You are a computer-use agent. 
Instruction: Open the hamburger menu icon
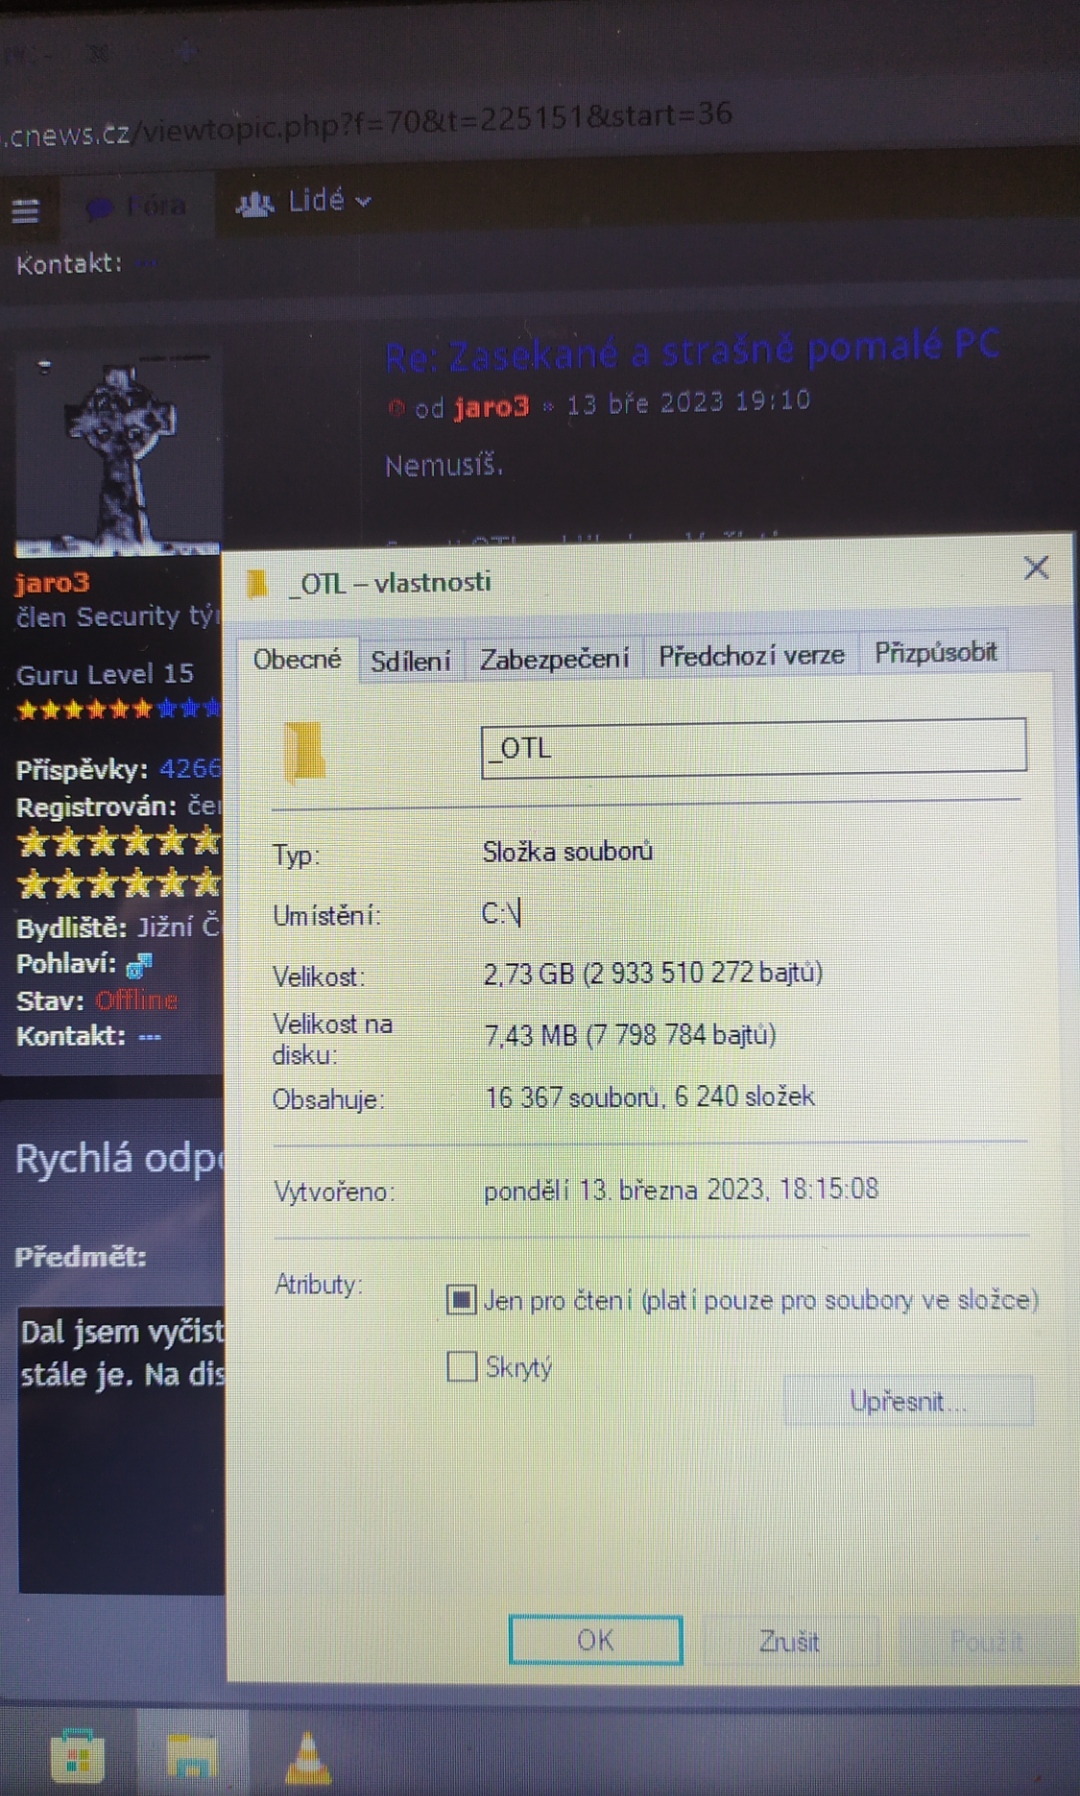click(25, 210)
